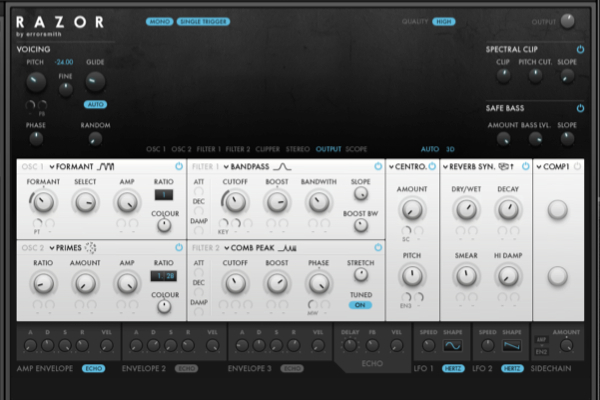Click Reverb HI DAMP knob
Screen dimensions: 600x400
pyautogui.click(x=508, y=276)
